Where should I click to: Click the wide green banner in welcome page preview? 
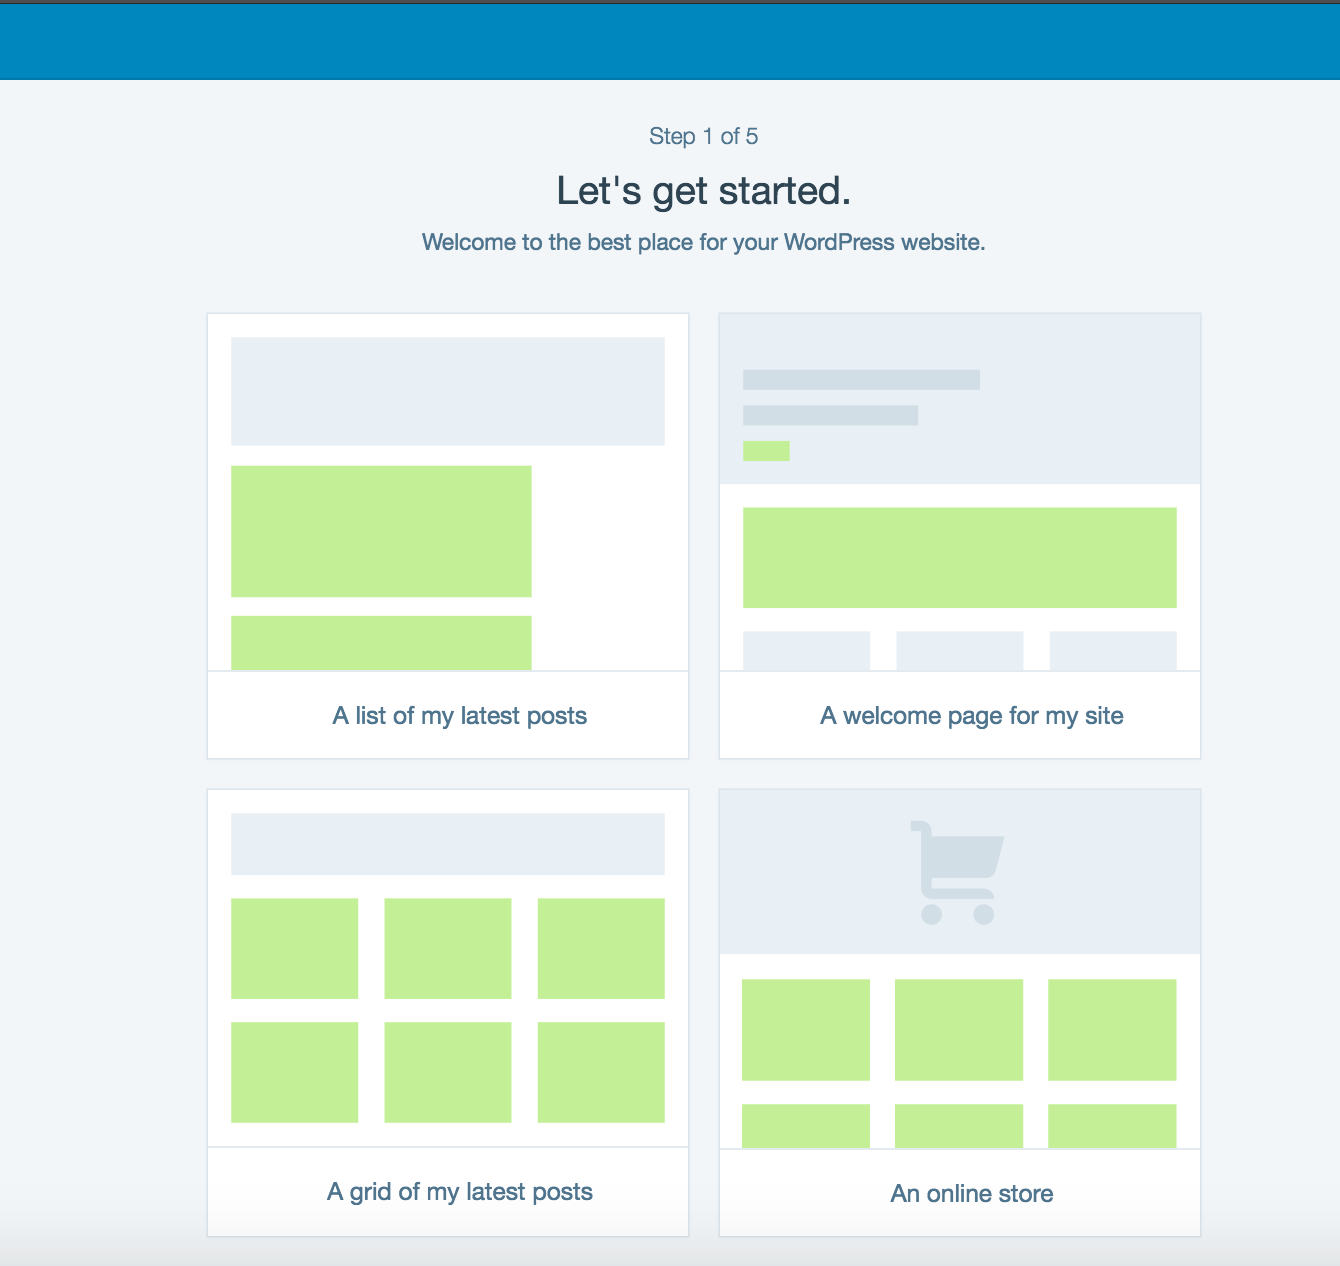959,558
